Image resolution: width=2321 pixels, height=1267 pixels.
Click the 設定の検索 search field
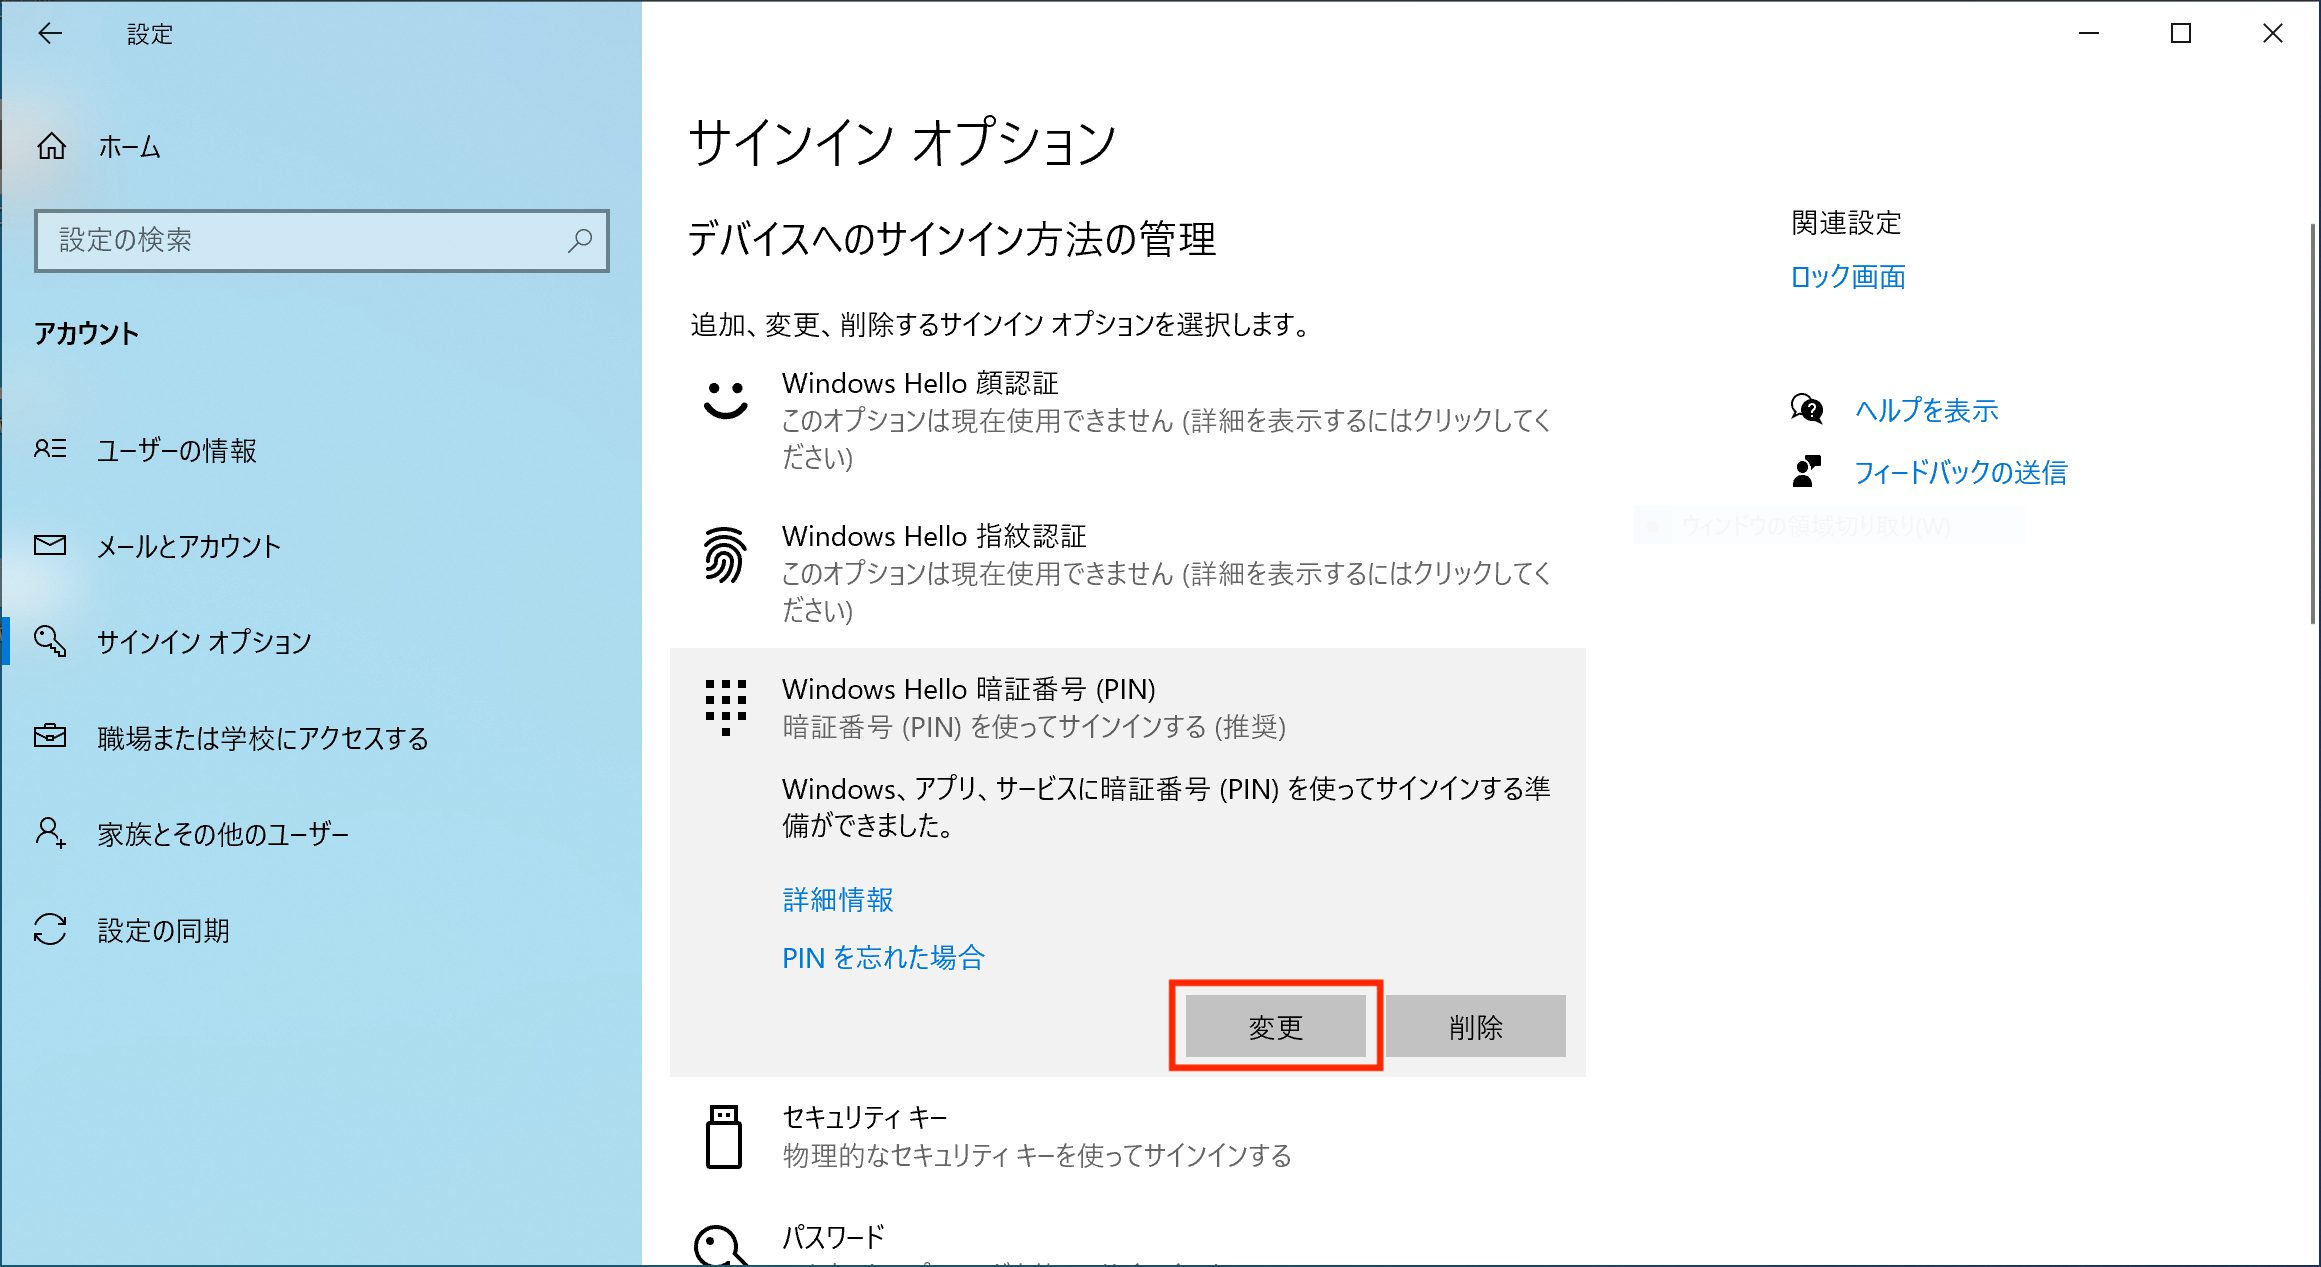(x=321, y=240)
